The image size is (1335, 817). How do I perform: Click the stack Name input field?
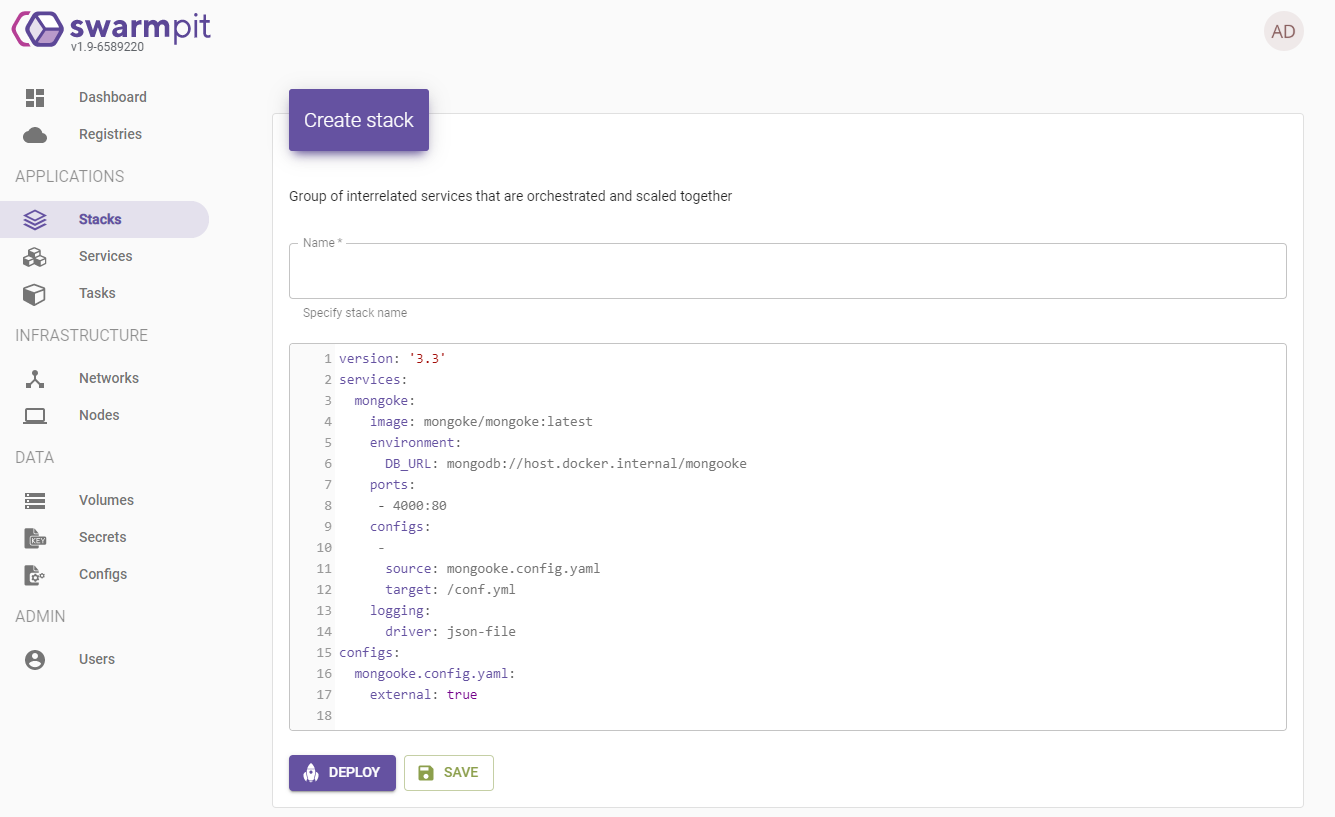787,271
